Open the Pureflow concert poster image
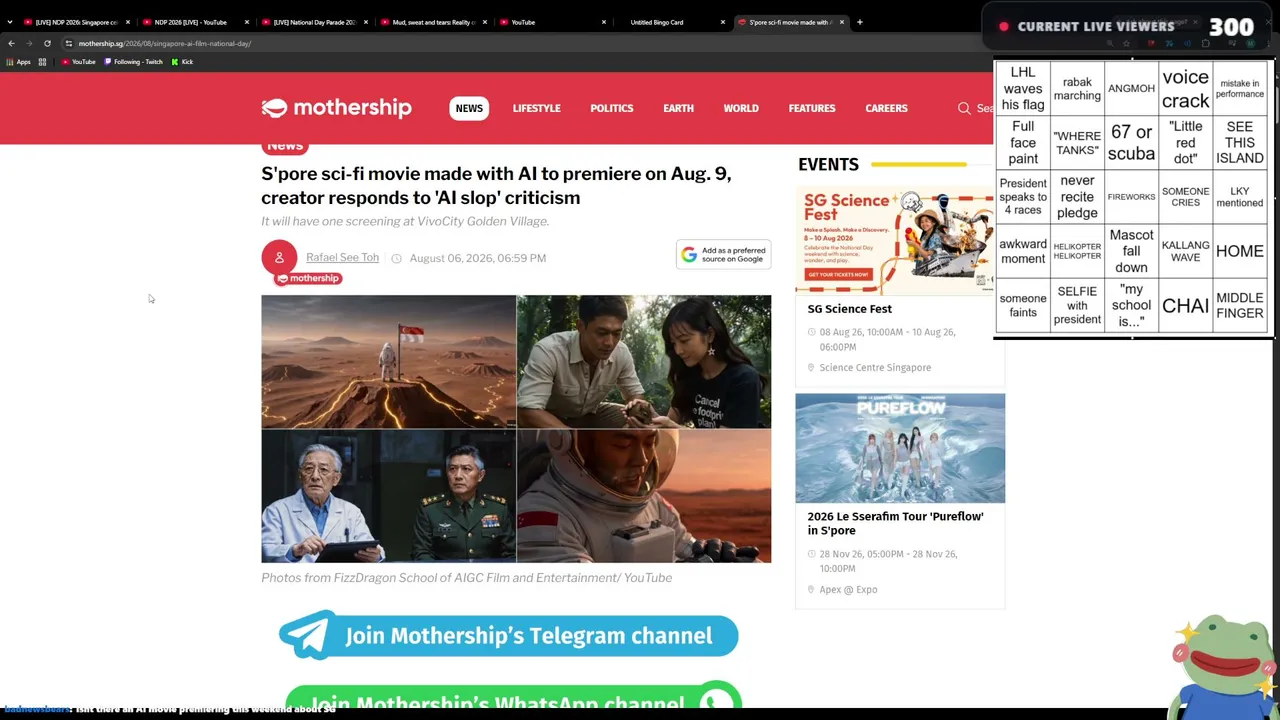This screenshot has height=720, width=1280. point(900,448)
